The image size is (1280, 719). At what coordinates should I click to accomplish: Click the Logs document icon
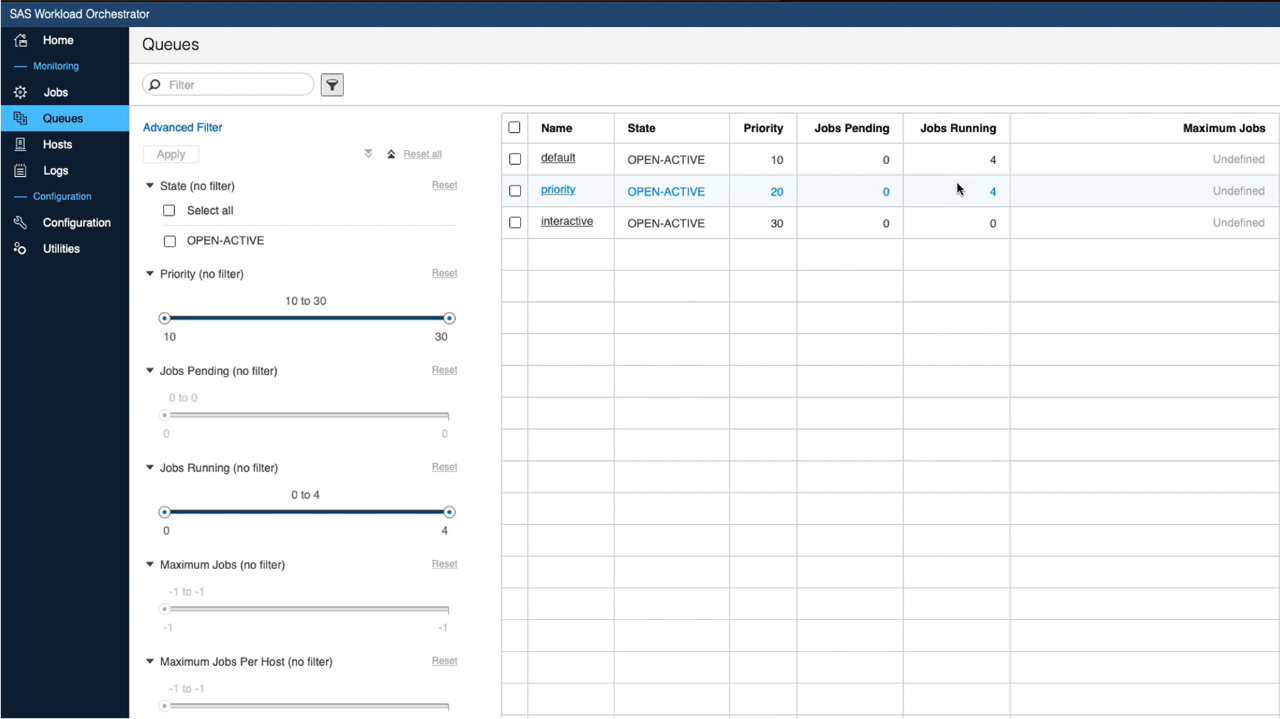click(20, 171)
